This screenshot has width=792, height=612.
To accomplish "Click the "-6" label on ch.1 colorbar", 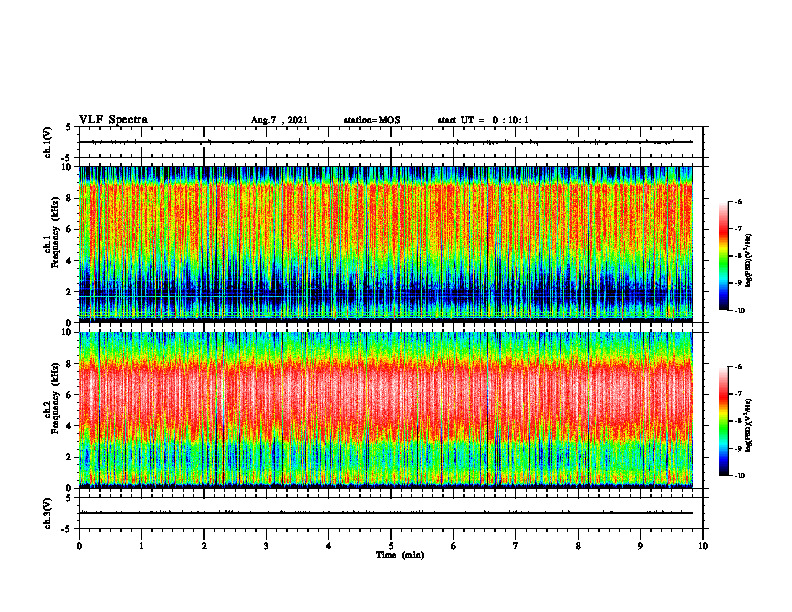I will (738, 202).
